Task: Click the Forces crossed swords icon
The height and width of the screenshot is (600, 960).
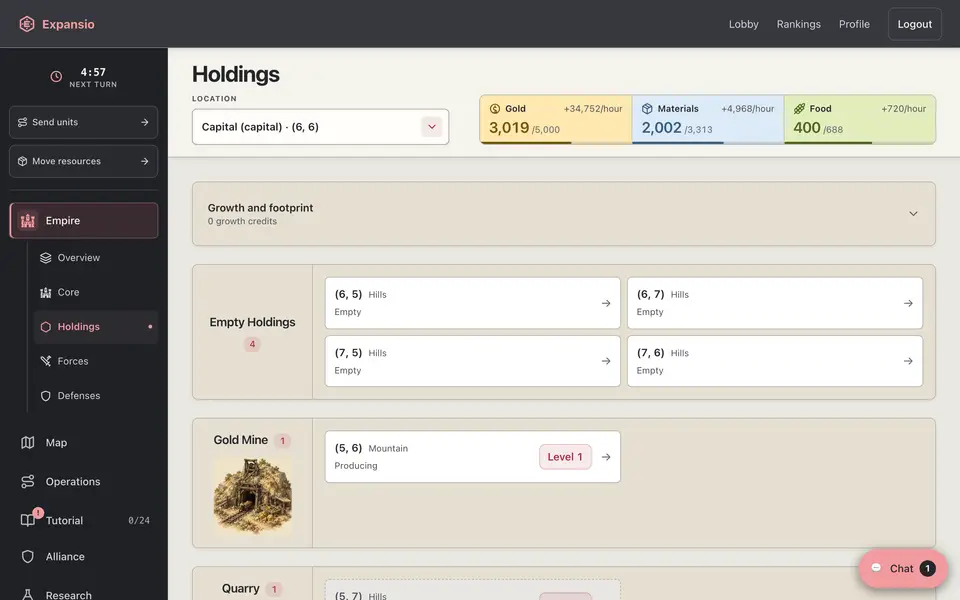Action: (45, 361)
